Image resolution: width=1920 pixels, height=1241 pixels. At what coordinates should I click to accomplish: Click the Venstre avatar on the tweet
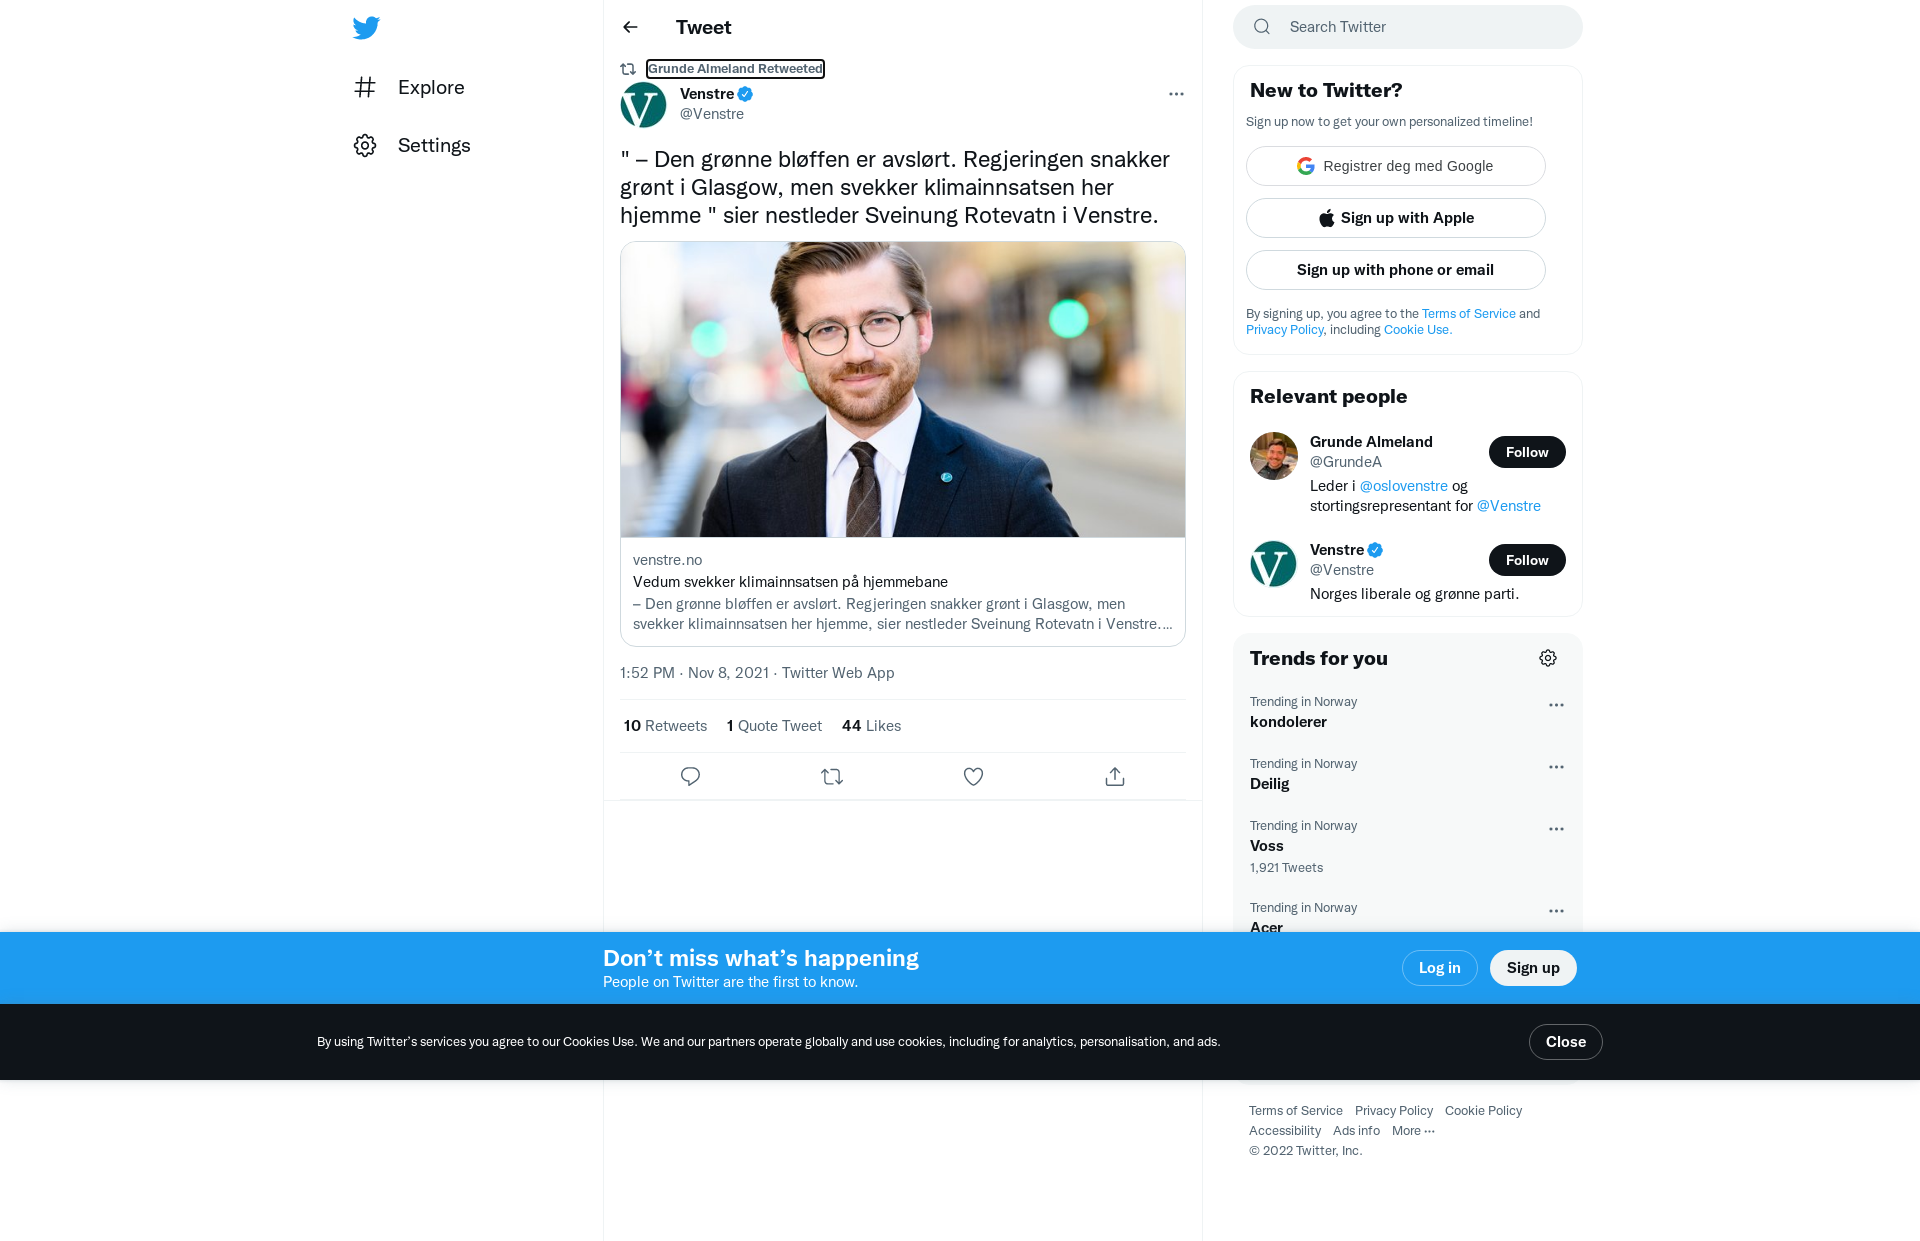[x=643, y=104]
